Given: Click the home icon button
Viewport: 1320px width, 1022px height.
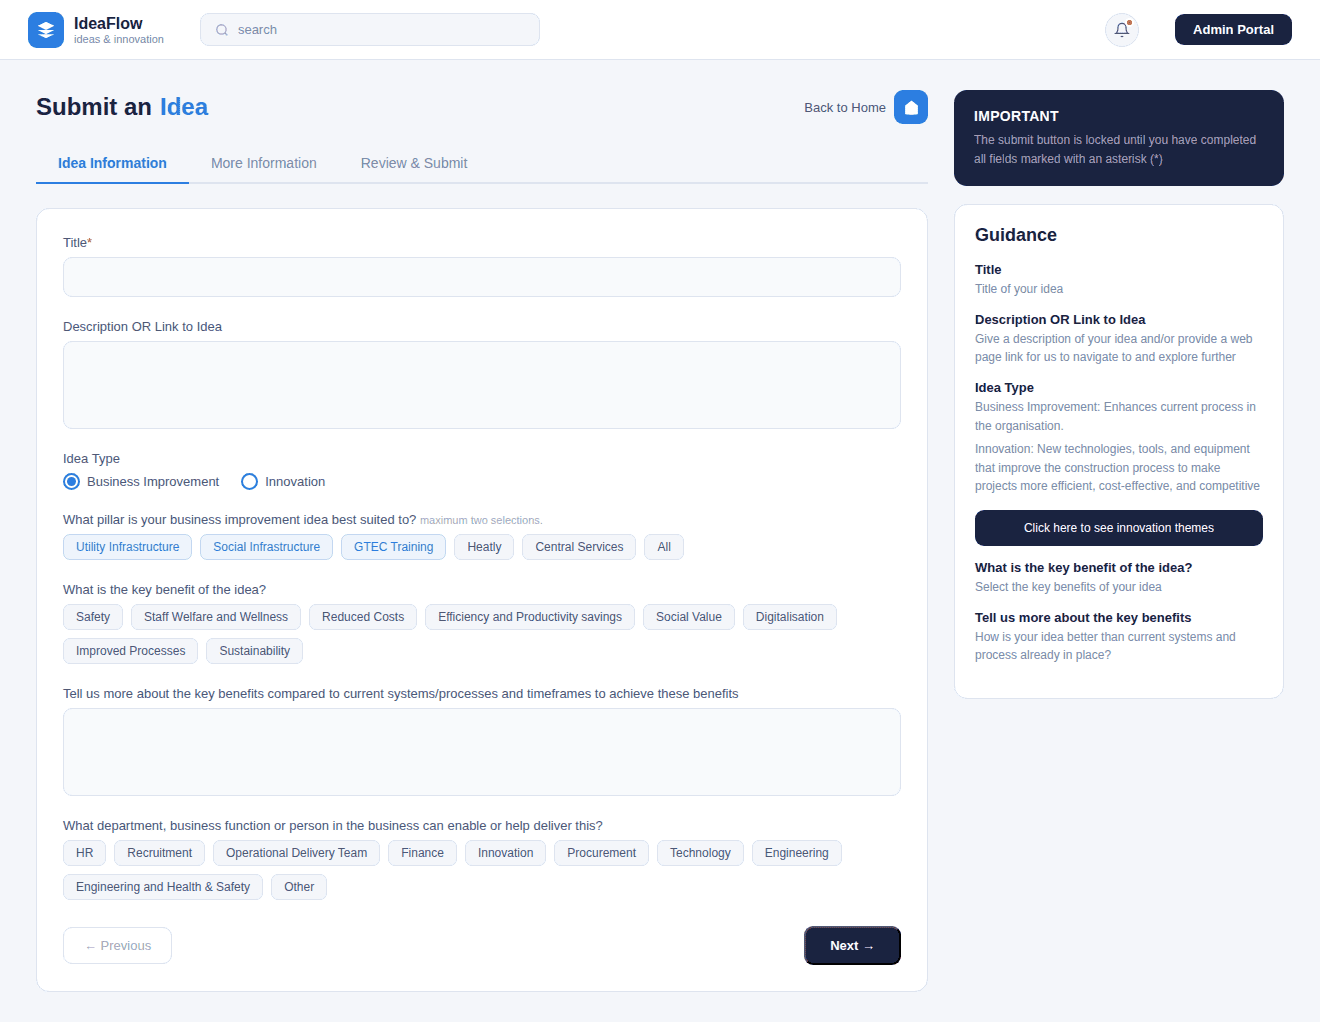Looking at the screenshot, I should click(910, 107).
